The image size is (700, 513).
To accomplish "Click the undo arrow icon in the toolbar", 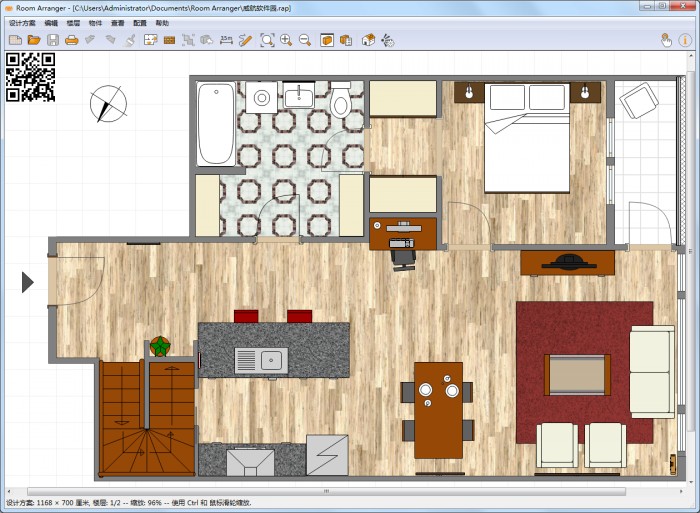I will click(x=91, y=40).
